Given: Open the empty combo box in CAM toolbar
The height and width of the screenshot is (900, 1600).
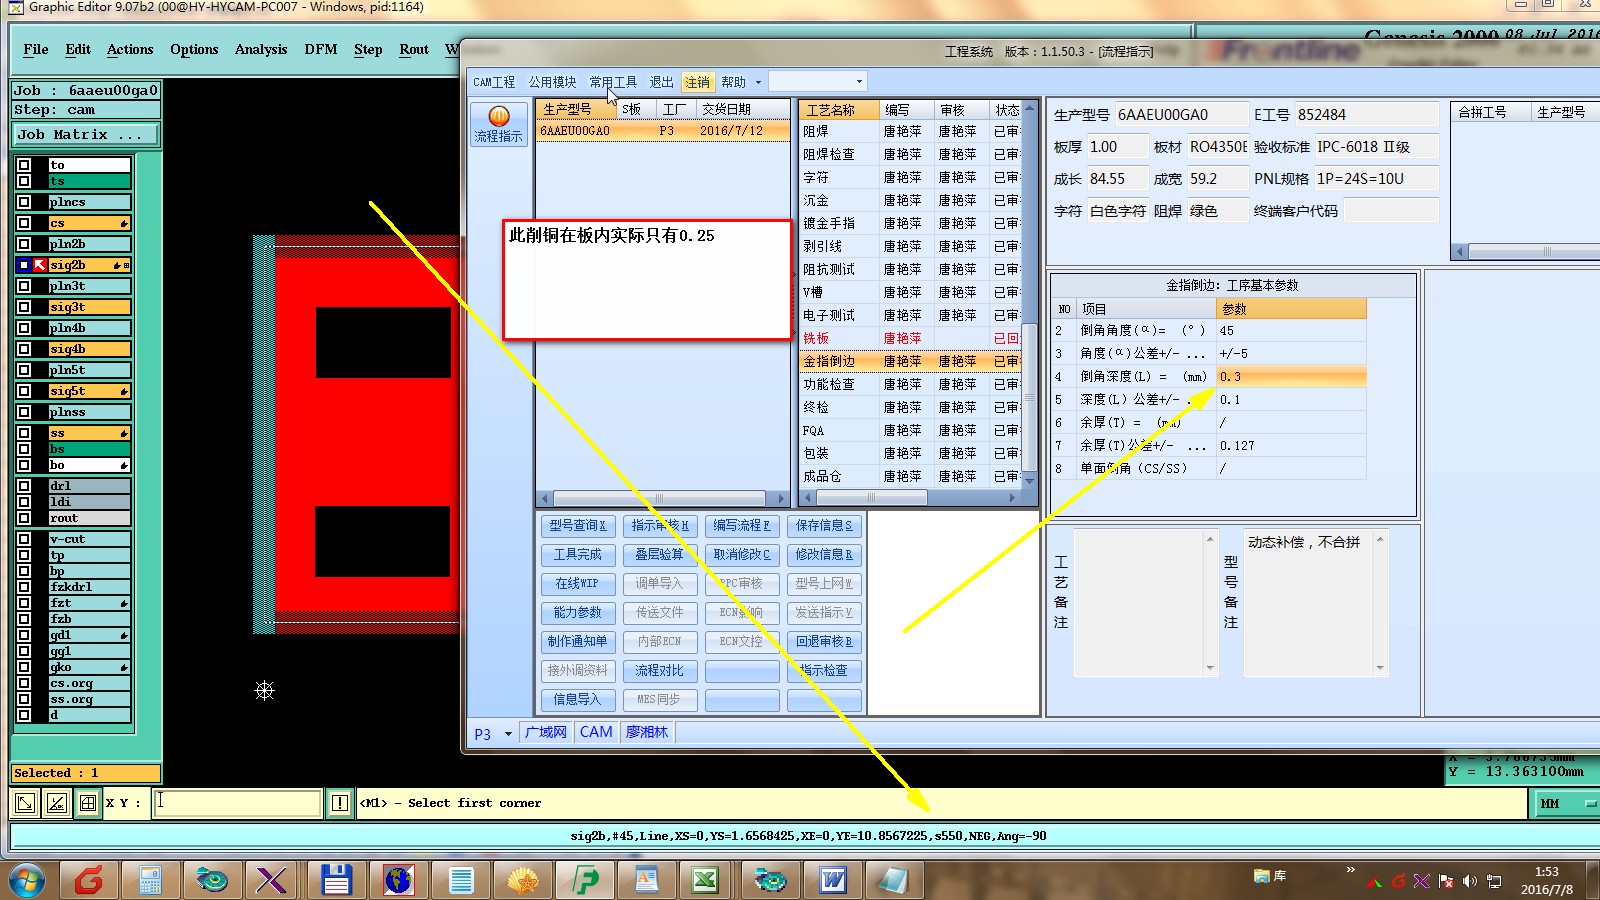Looking at the screenshot, I should tap(817, 82).
